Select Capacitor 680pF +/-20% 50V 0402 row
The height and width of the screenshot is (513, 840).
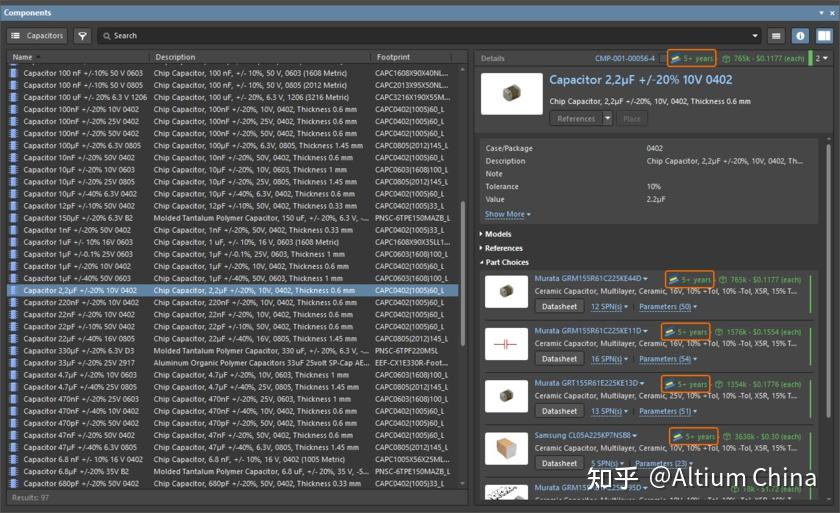(232, 484)
